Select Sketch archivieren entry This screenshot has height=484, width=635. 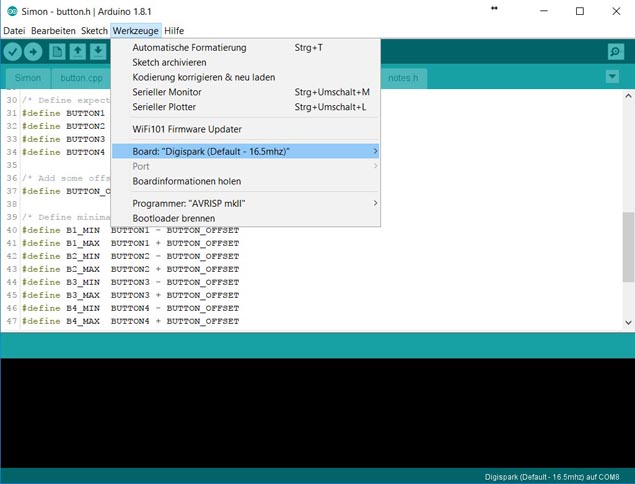coord(245,62)
